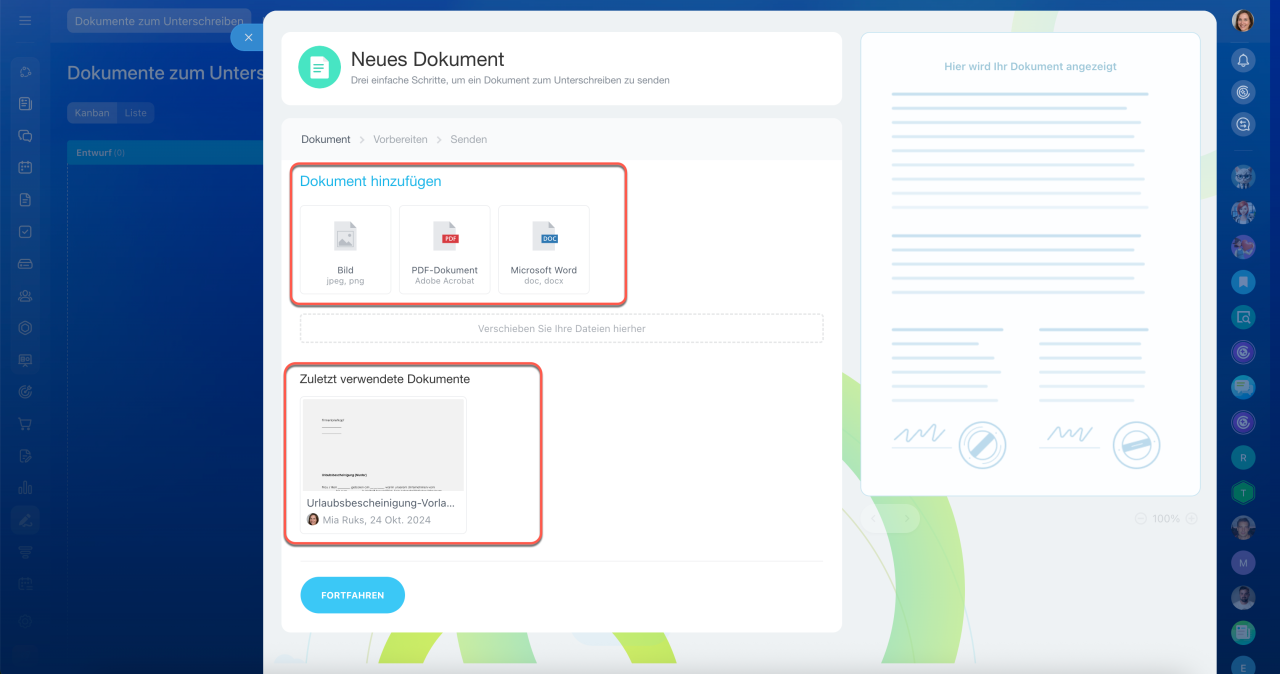Open the tasks checkmark icon in left sidebar
The image size is (1280, 674).
pyautogui.click(x=25, y=231)
